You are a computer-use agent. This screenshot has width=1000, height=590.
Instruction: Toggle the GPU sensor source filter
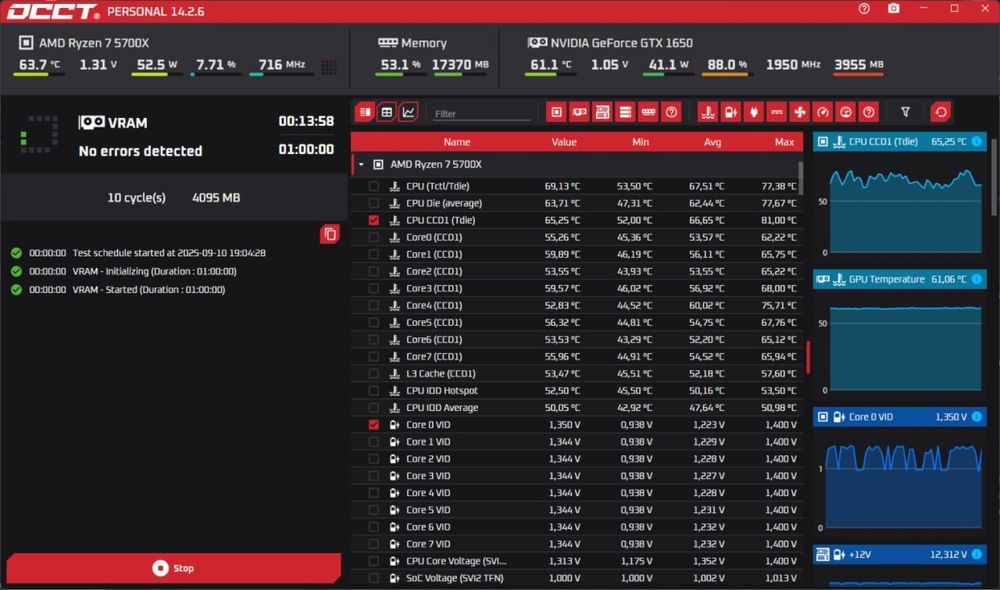[580, 112]
